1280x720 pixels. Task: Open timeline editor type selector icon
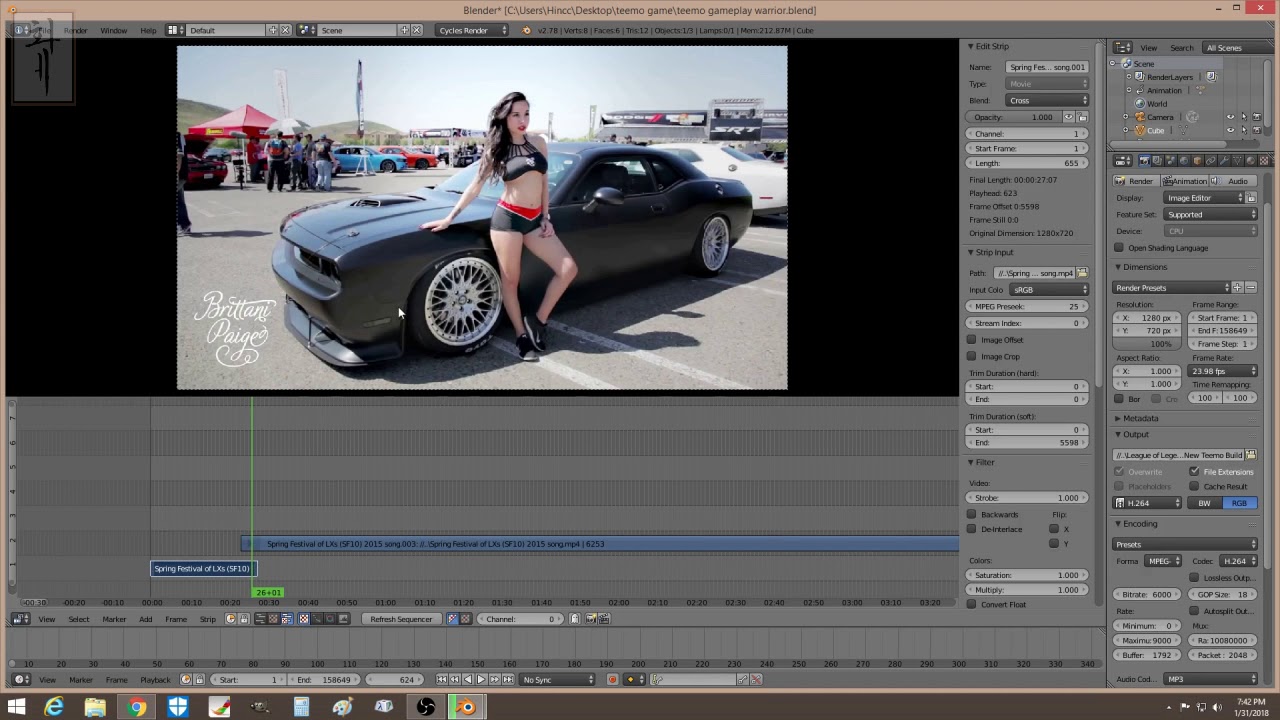click(x=19, y=680)
